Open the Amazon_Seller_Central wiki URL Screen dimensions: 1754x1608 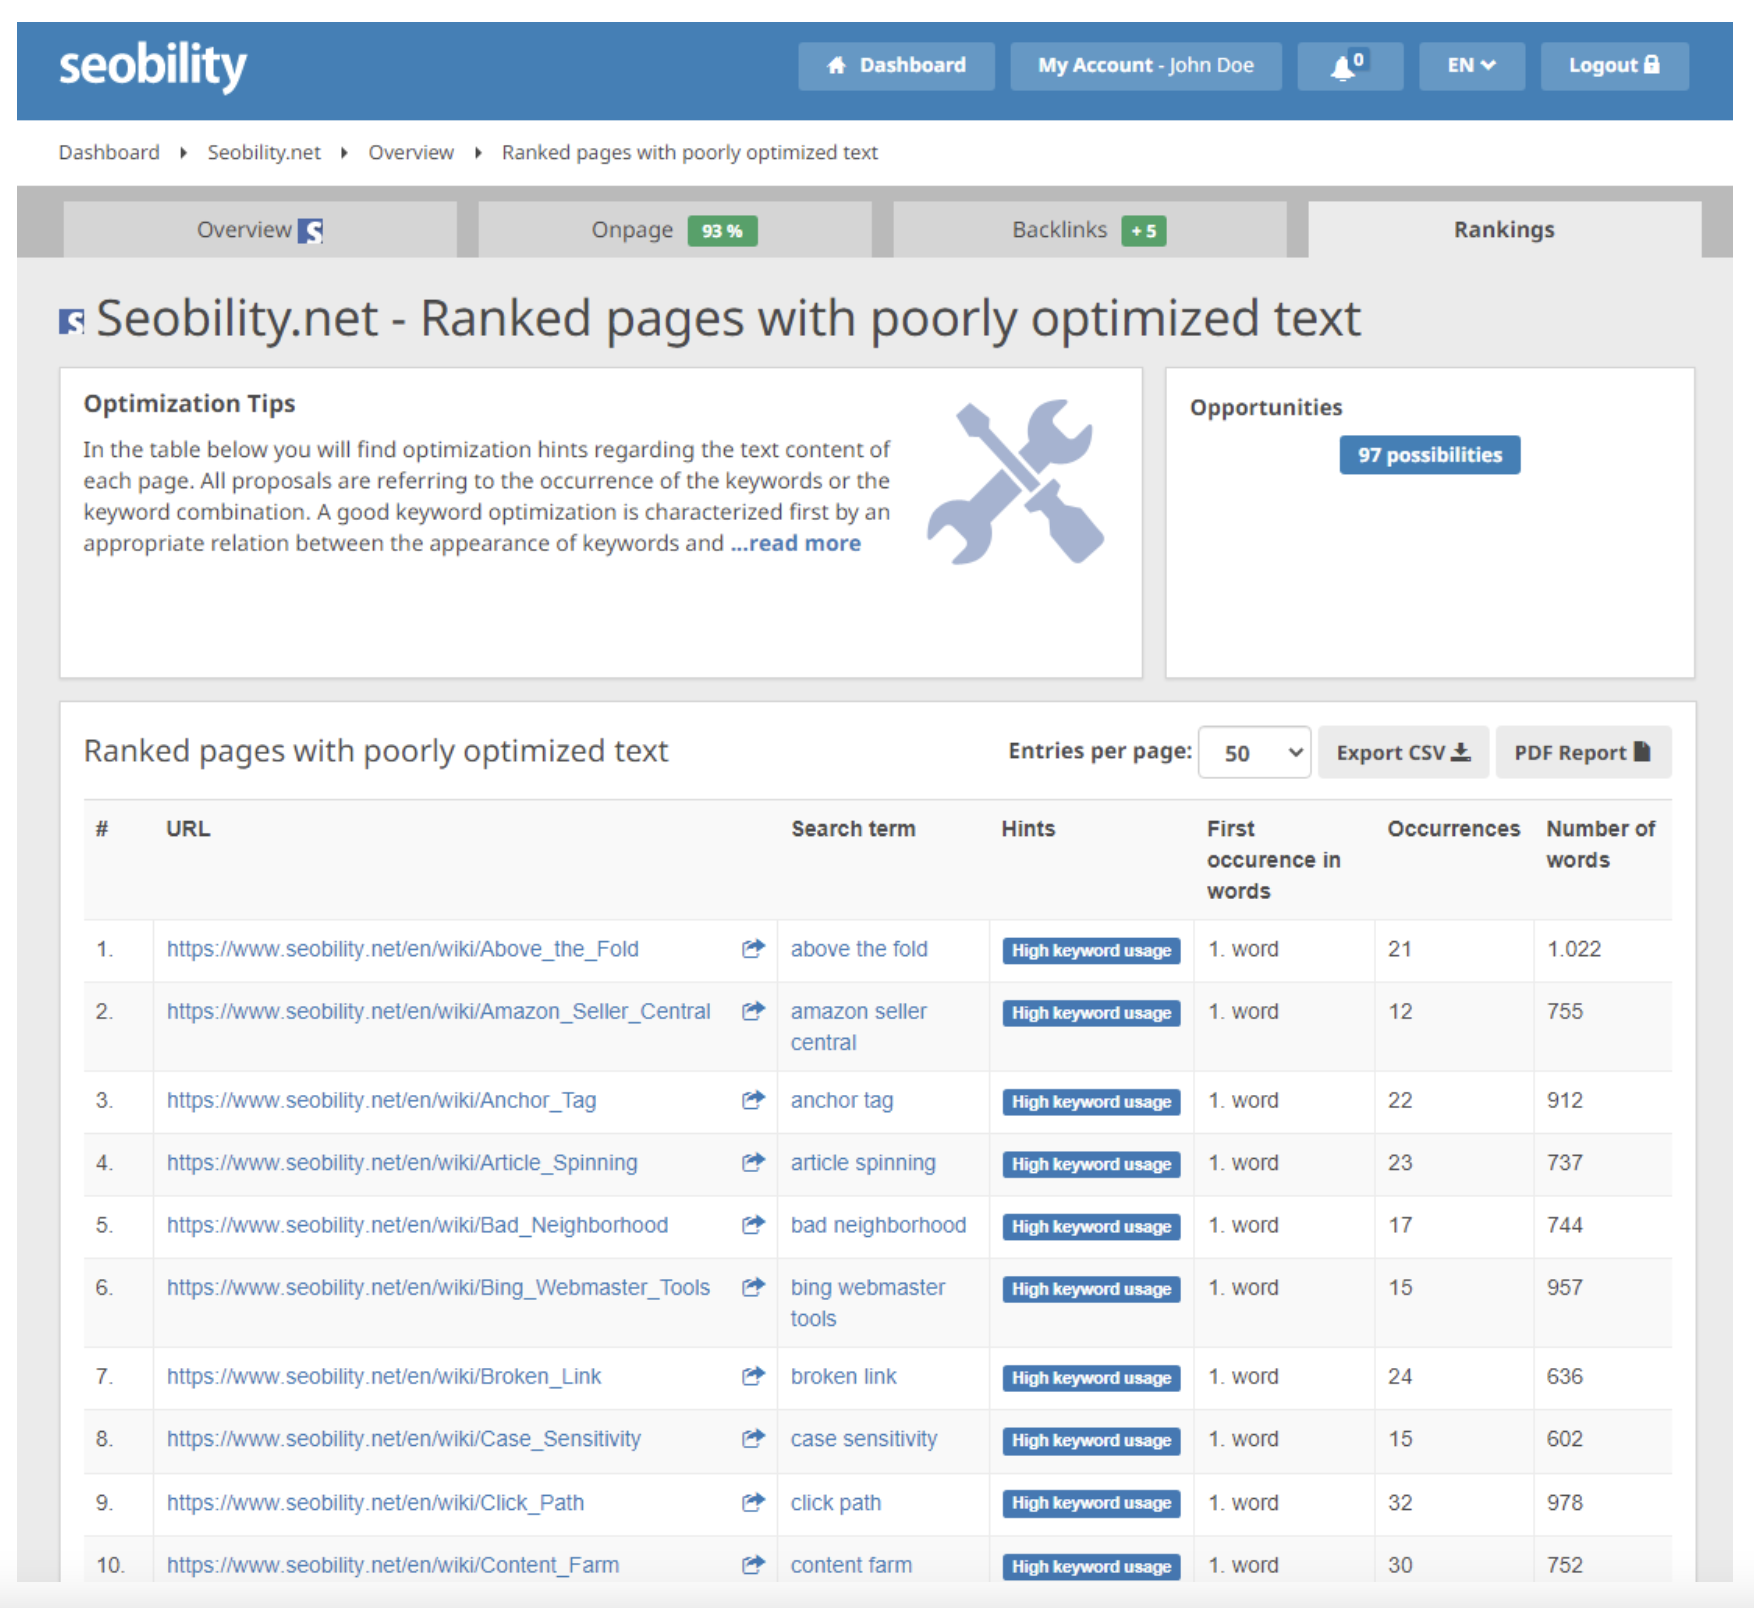tap(438, 1012)
